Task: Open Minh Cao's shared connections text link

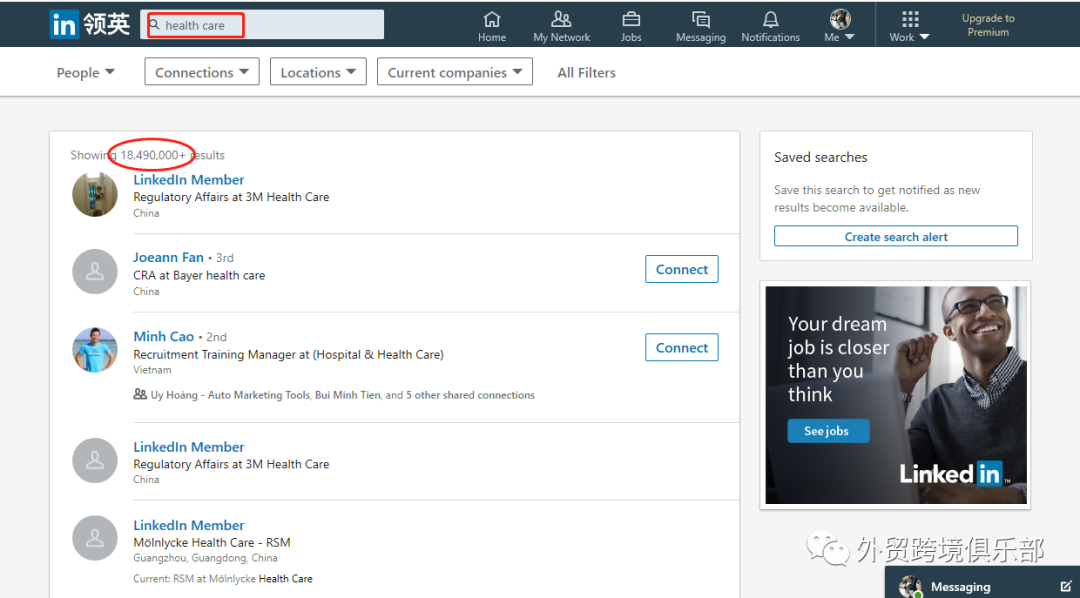Action: 342,395
